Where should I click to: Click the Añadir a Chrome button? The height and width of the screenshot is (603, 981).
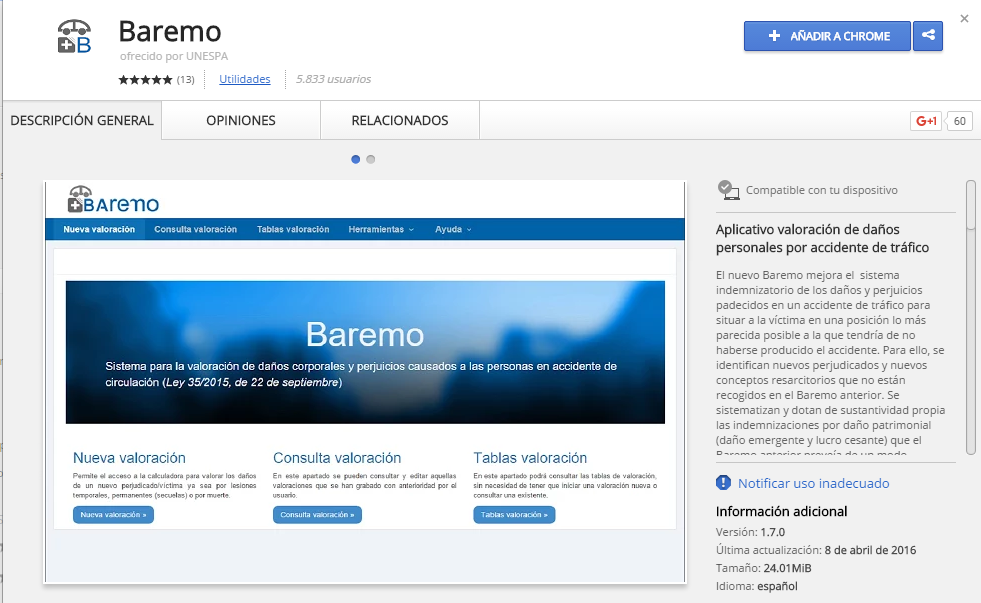(827, 36)
